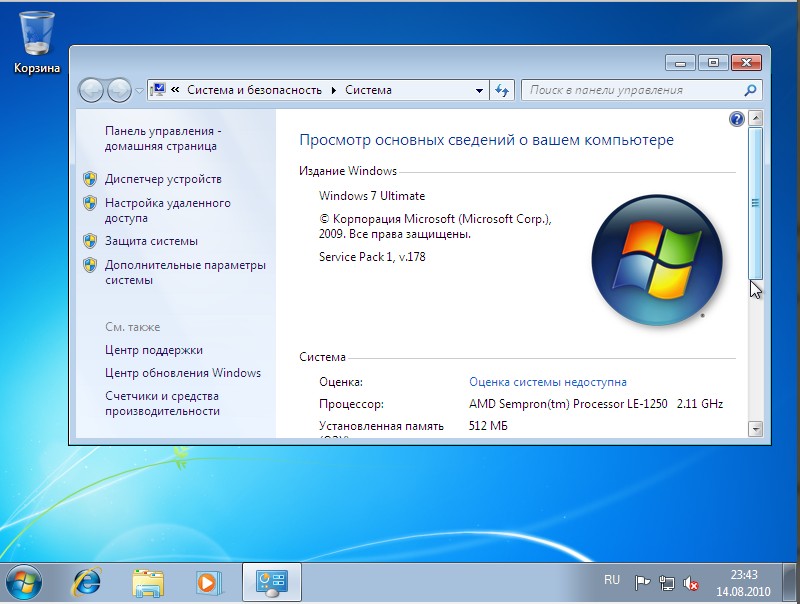Open Центр обновления Windows link
This screenshot has width=800, height=604.
point(183,373)
